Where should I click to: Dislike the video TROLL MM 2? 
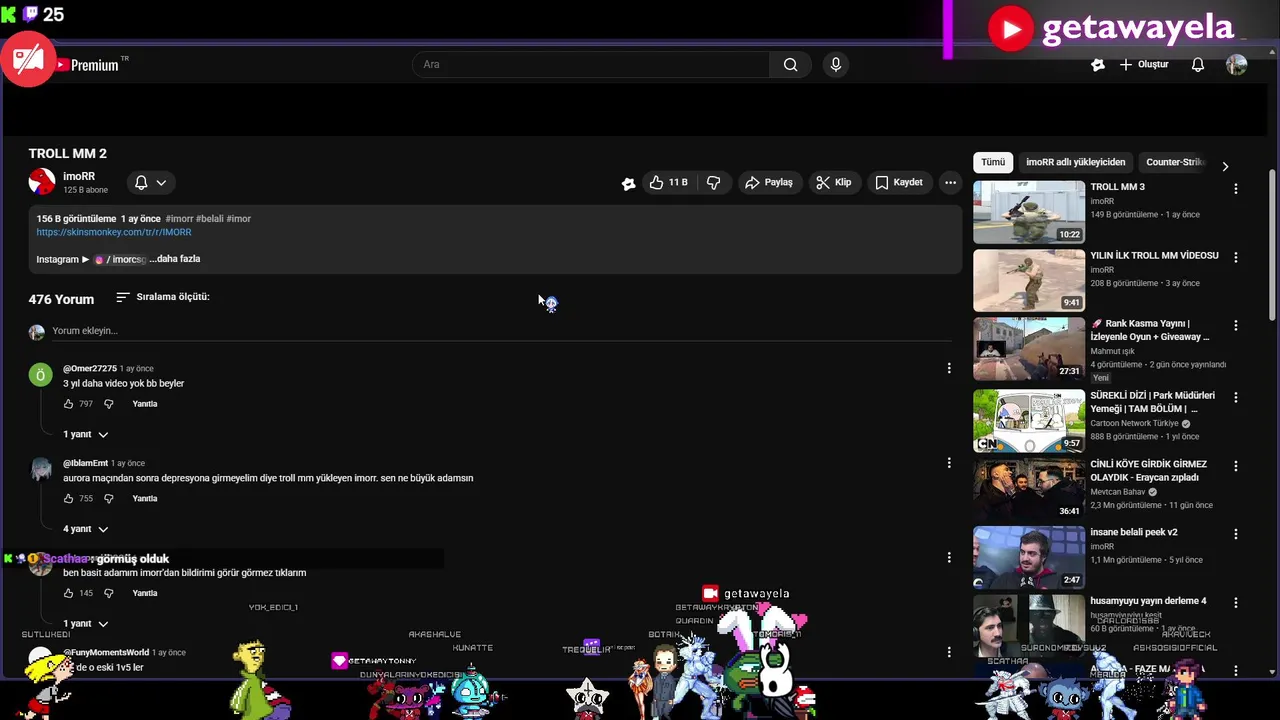pos(713,182)
